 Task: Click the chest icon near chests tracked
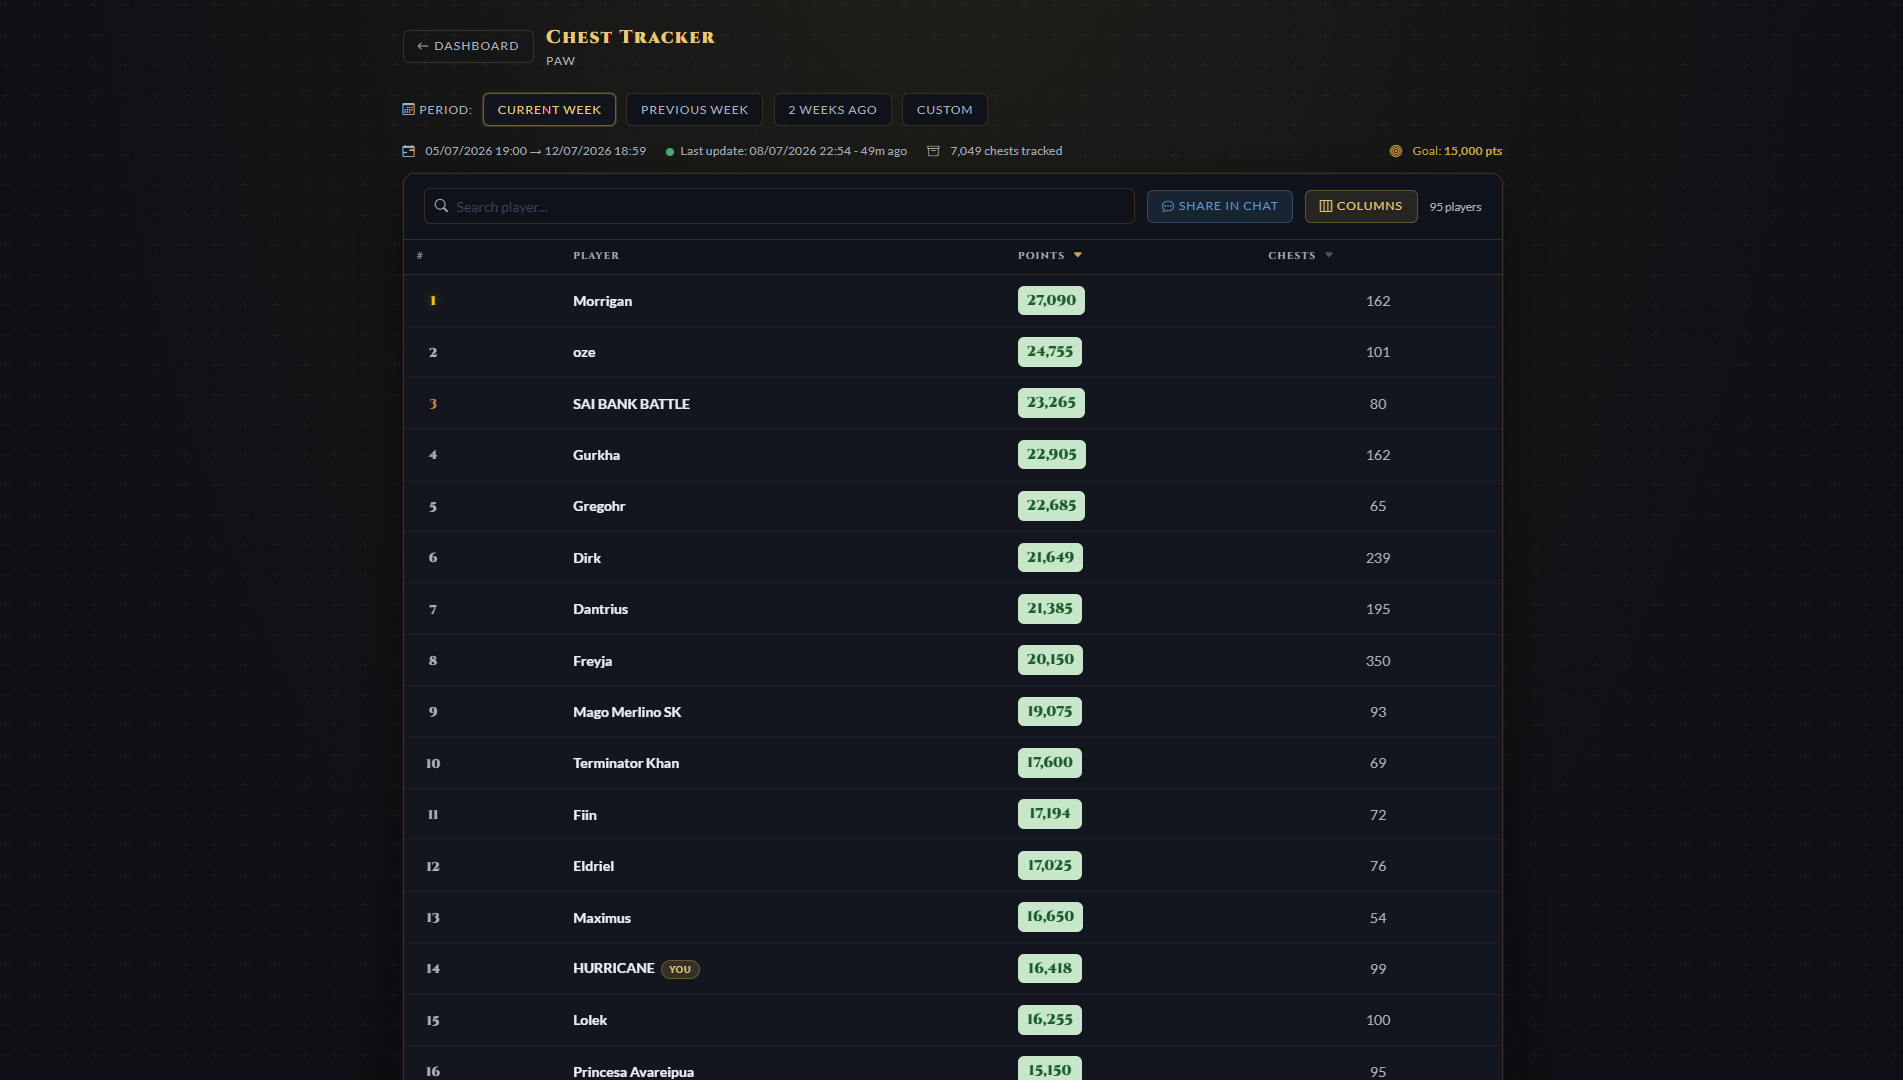click(933, 151)
